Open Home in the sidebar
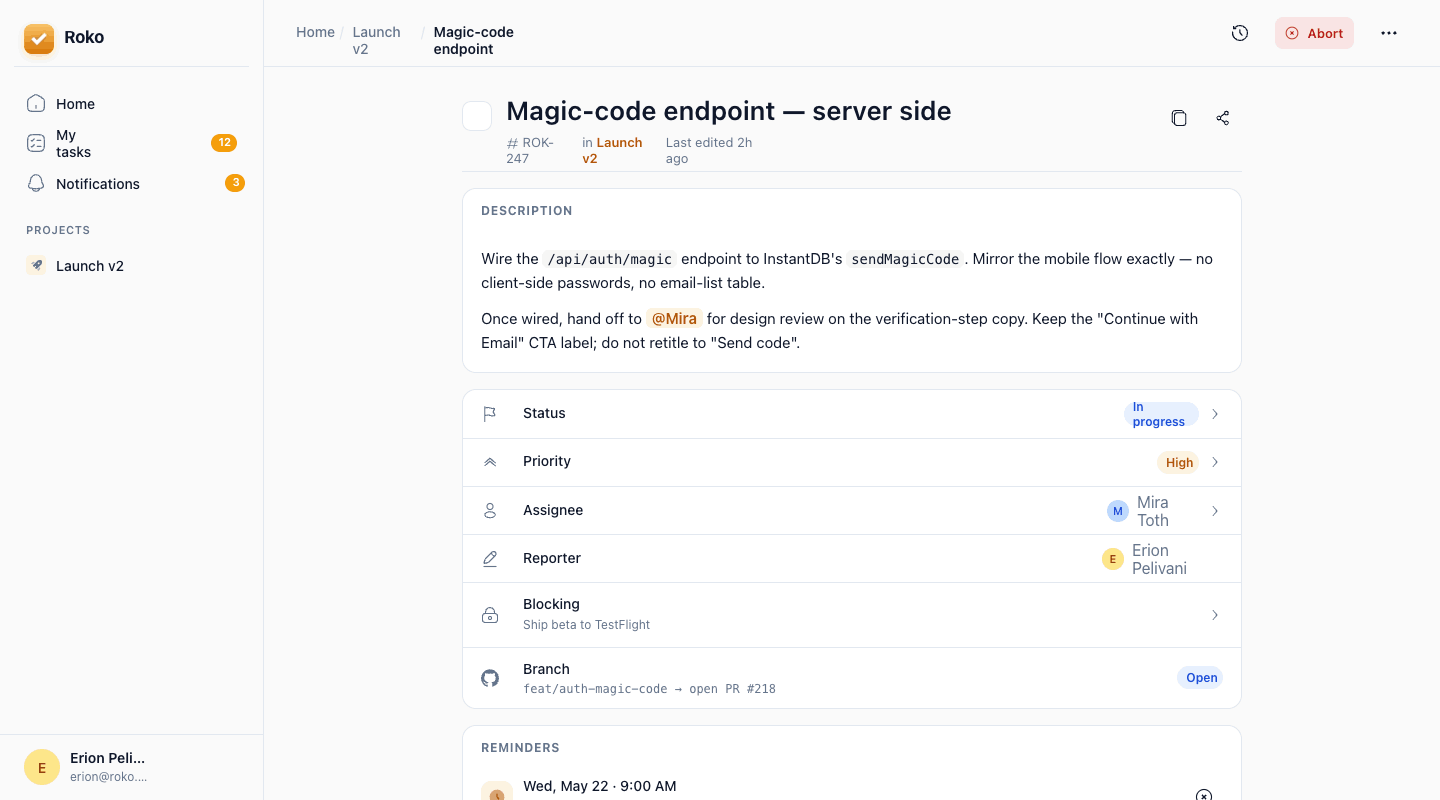 point(132,104)
